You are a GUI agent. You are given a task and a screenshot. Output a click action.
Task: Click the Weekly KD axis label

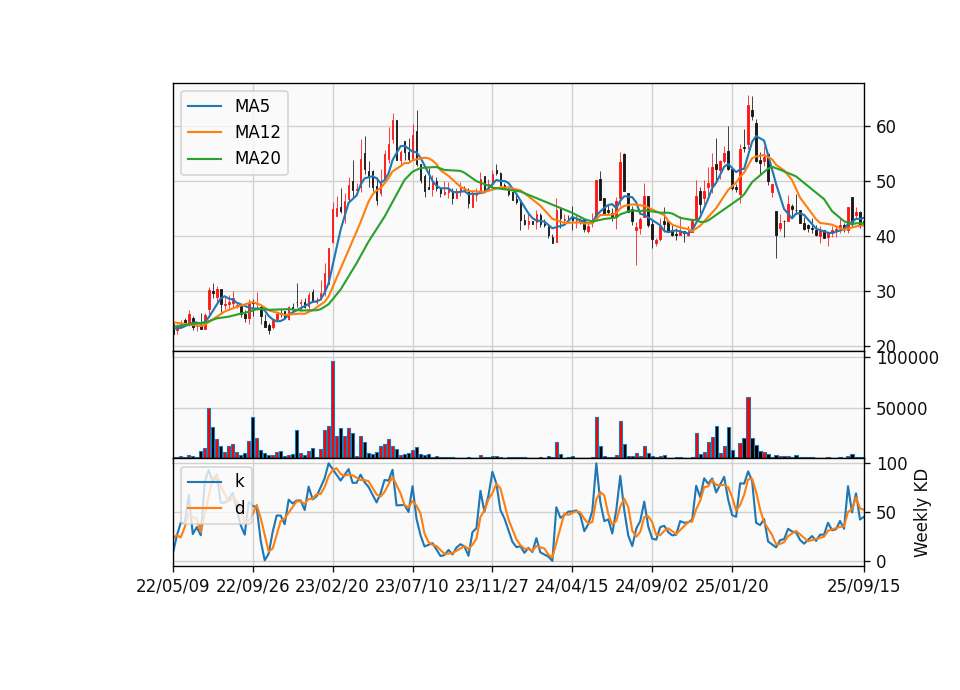(921, 513)
